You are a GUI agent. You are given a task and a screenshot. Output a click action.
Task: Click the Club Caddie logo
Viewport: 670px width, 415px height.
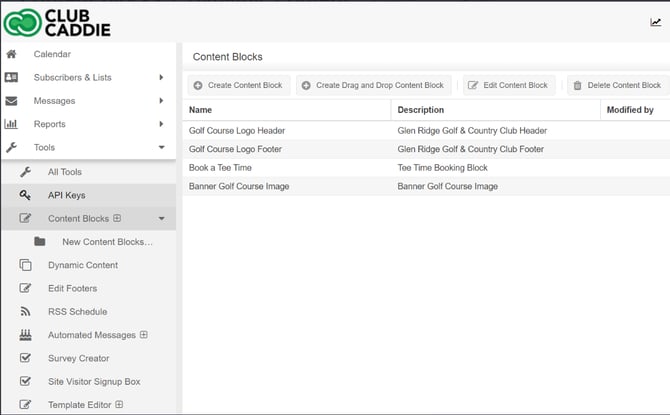coord(57,22)
